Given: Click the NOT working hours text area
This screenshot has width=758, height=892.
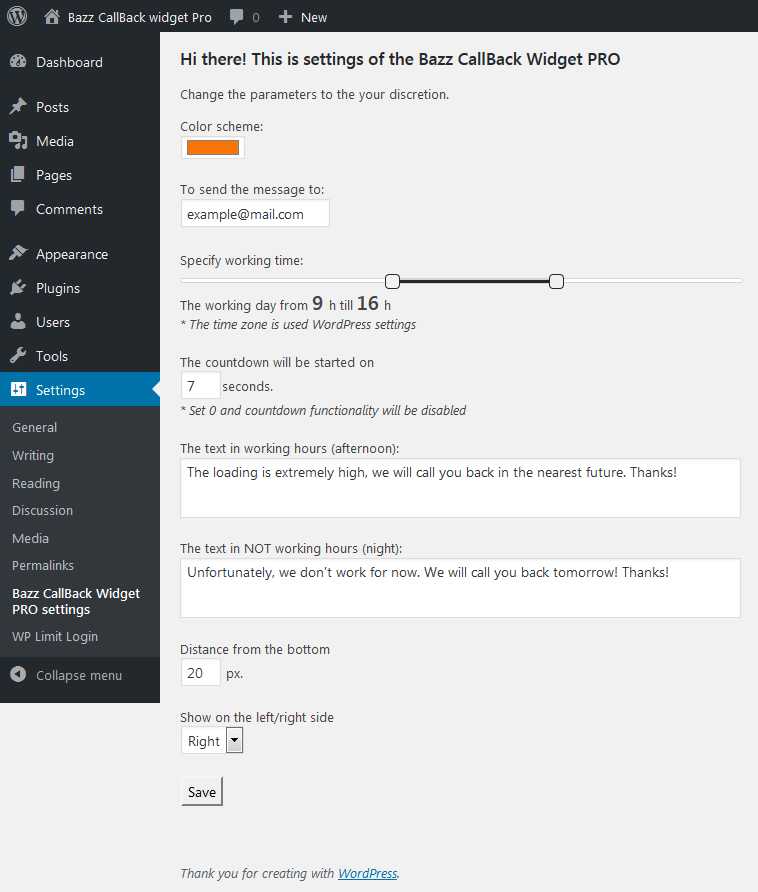Looking at the screenshot, I should 460,588.
